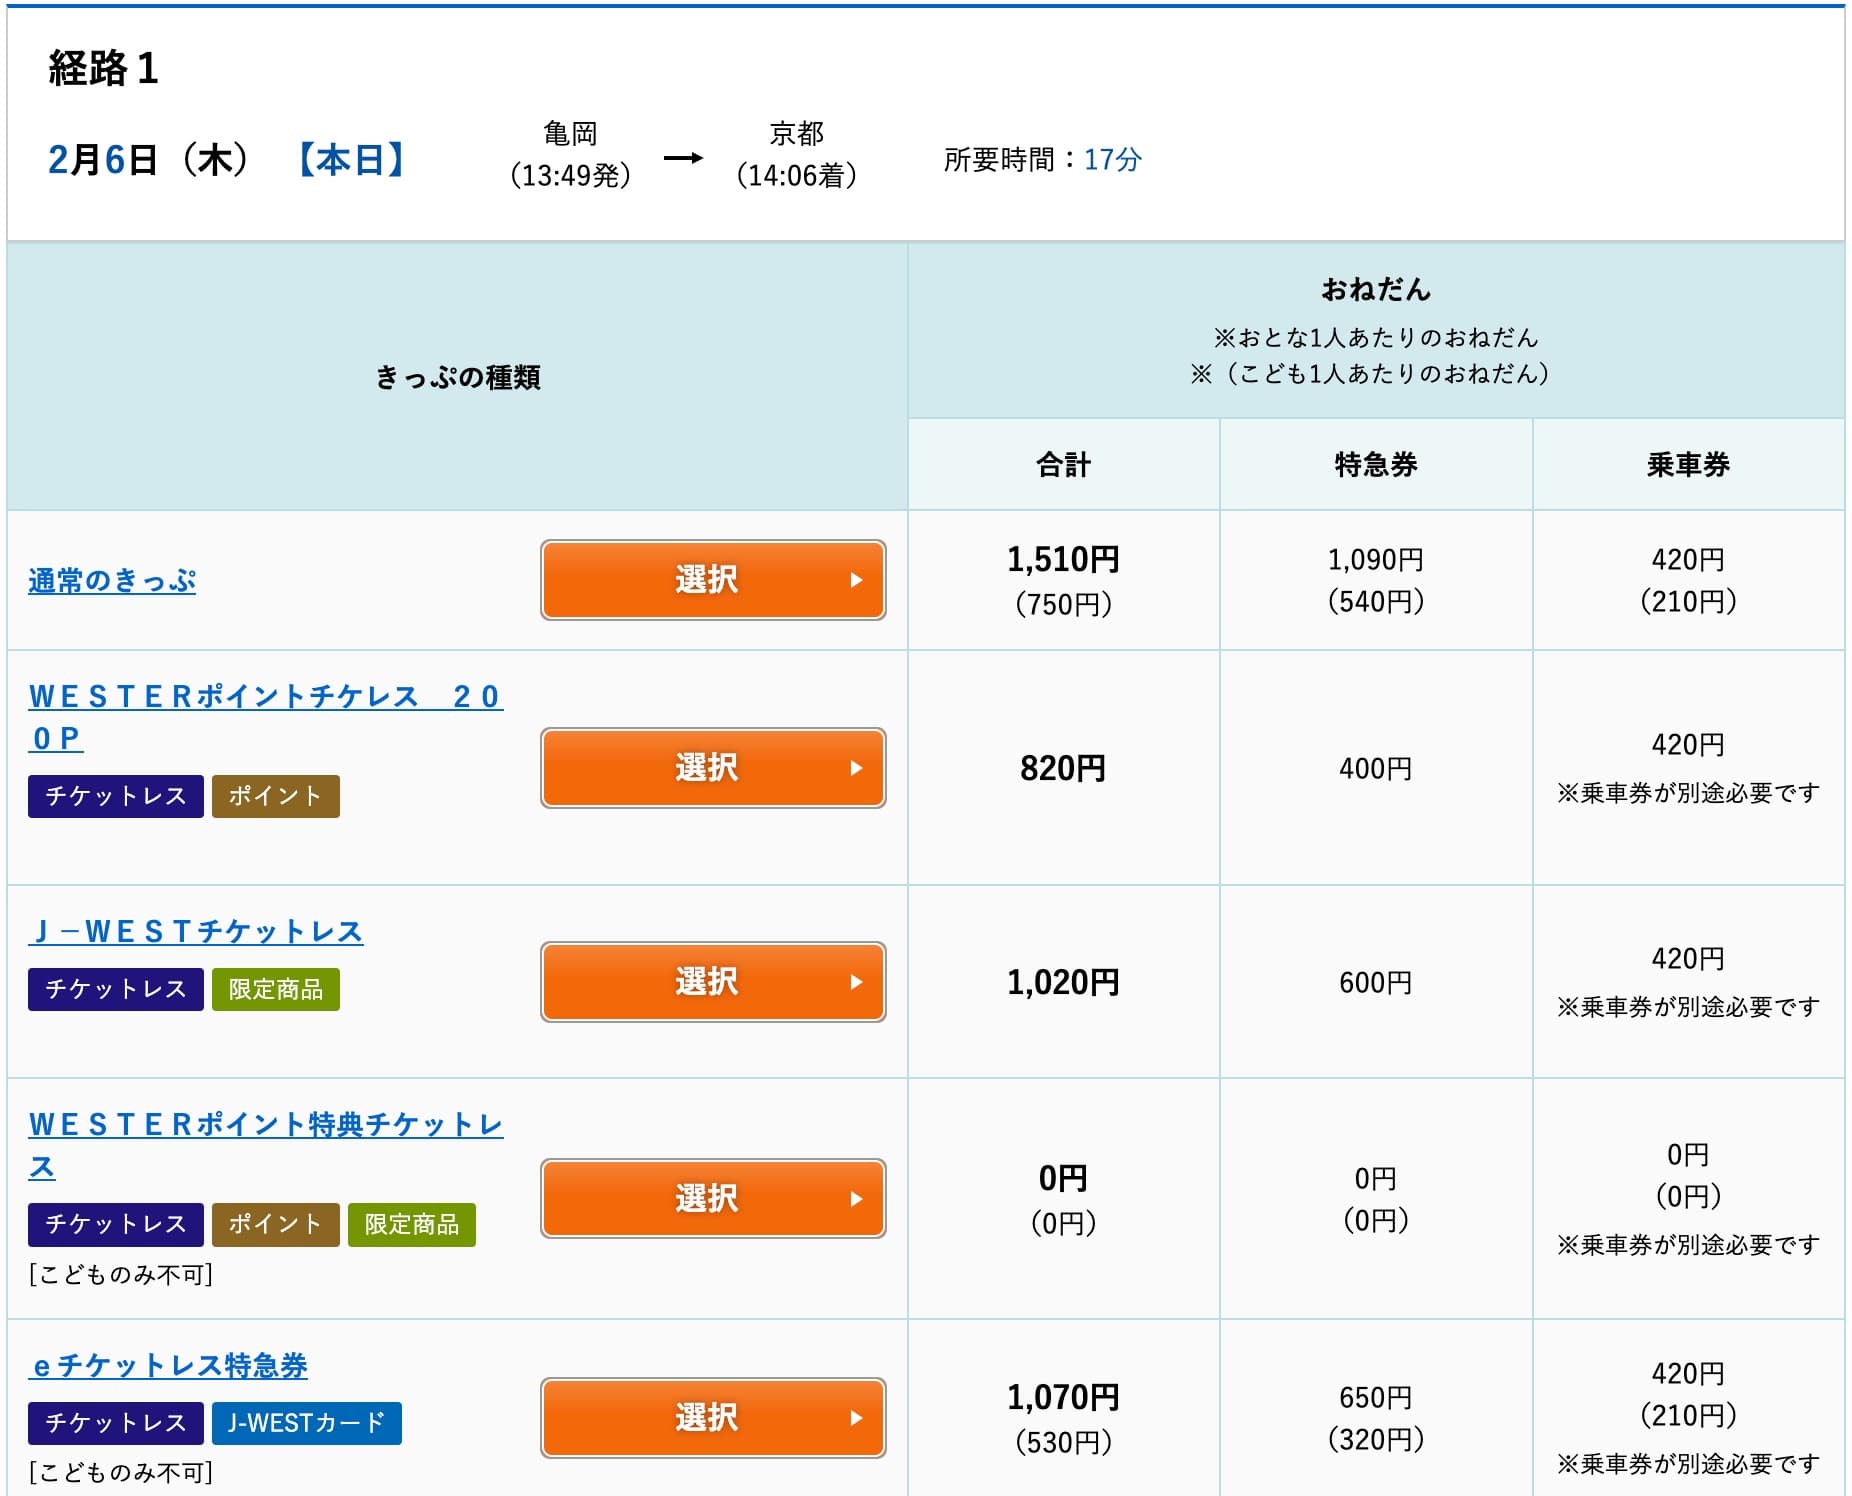Click the 1,090円 express fee
Screen dimensions: 1852x1496
pyautogui.click(x=1376, y=560)
